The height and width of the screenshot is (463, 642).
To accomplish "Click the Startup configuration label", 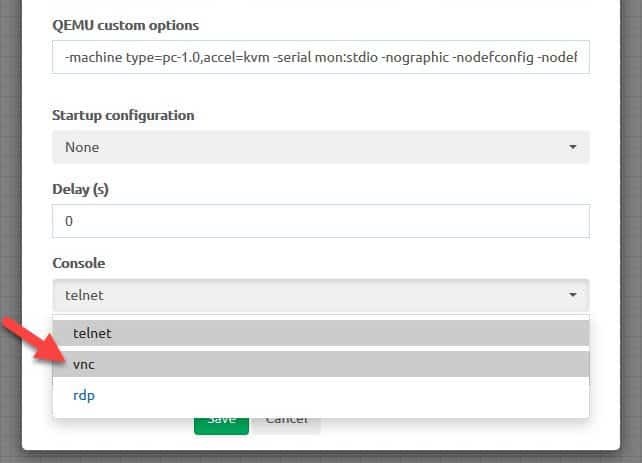I will pos(123,115).
